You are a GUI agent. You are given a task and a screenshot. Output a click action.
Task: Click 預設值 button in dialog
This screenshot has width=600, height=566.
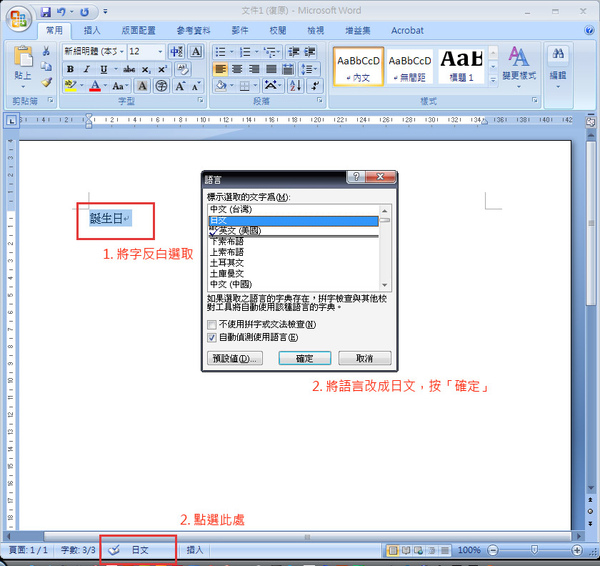tap(235, 359)
